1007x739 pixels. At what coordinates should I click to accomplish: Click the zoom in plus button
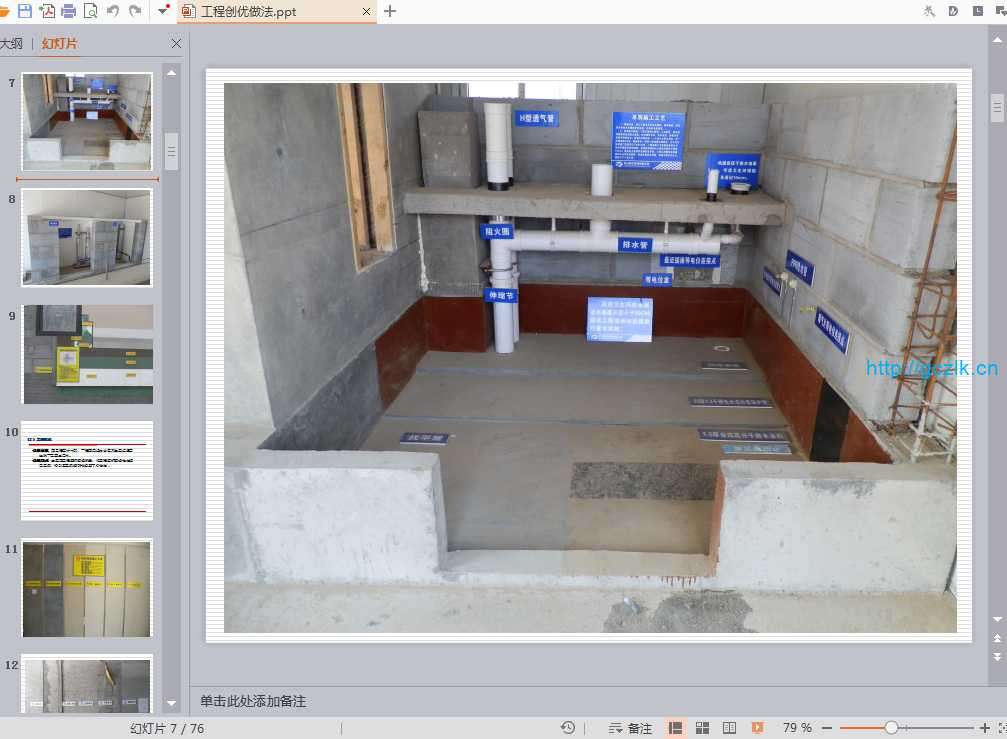pos(985,728)
